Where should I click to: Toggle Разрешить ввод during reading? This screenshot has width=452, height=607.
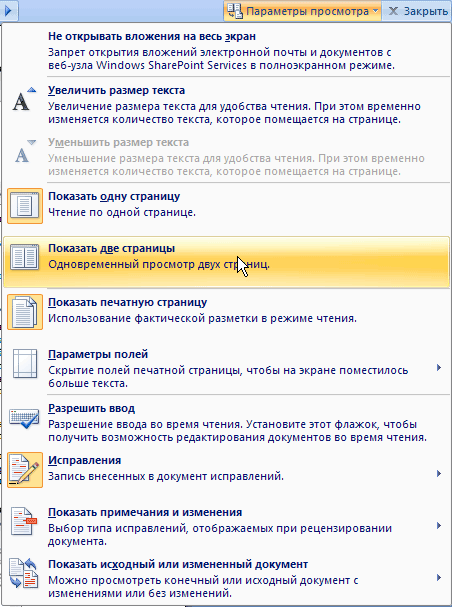[x=226, y=423]
